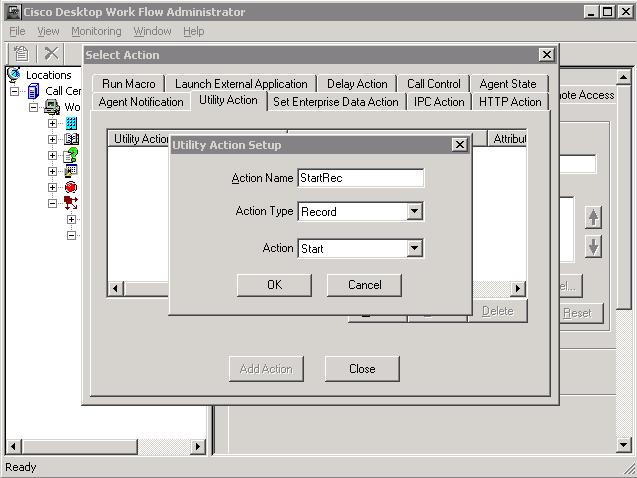Click the list's left scroll arrow
637x478 pixels.
(115, 288)
